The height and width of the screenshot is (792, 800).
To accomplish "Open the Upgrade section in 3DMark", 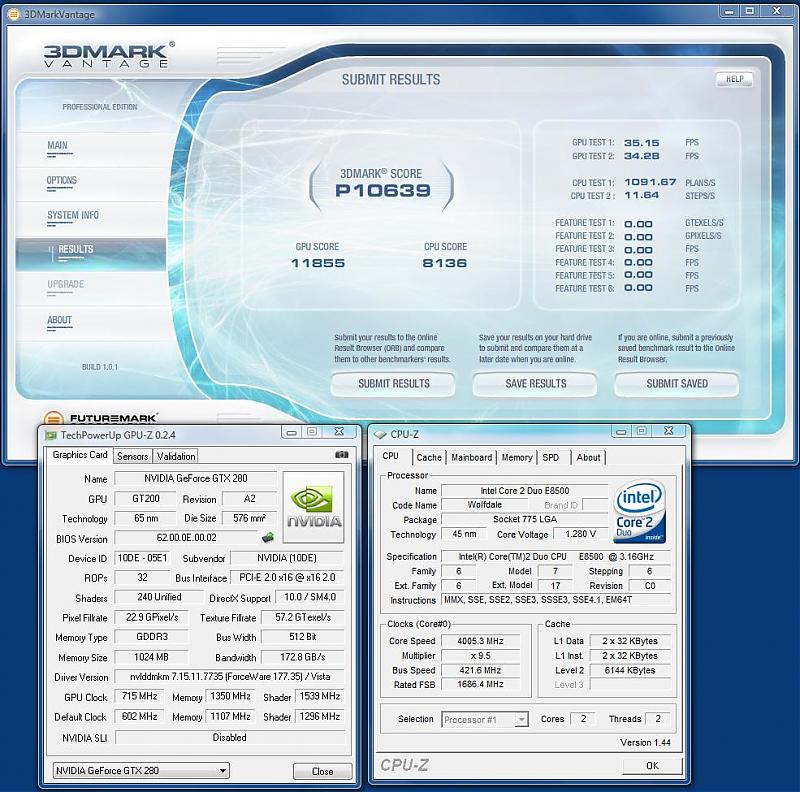I will click(x=65, y=284).
